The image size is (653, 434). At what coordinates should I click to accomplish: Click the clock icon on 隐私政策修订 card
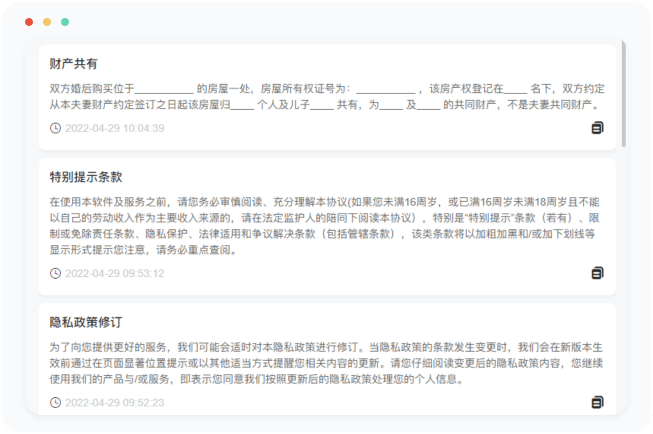[x=55, y=403]
